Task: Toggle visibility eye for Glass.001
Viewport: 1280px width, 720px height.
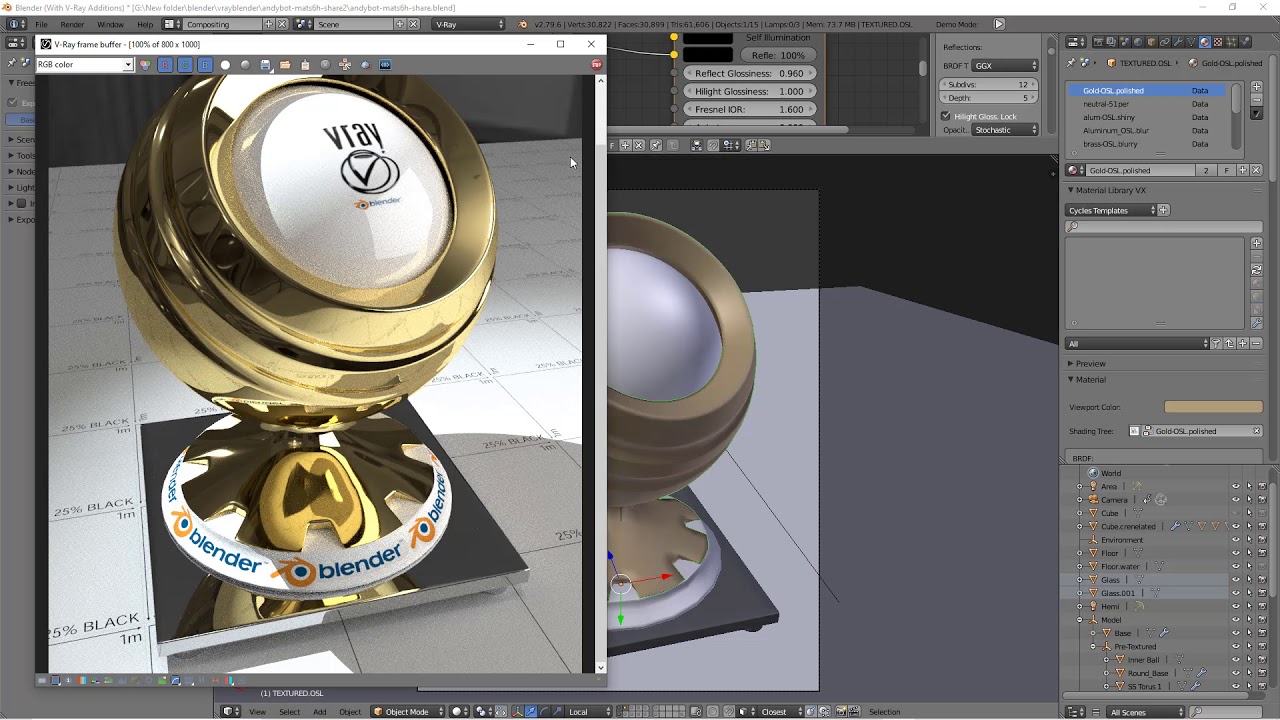Action: click(1235, 593)
